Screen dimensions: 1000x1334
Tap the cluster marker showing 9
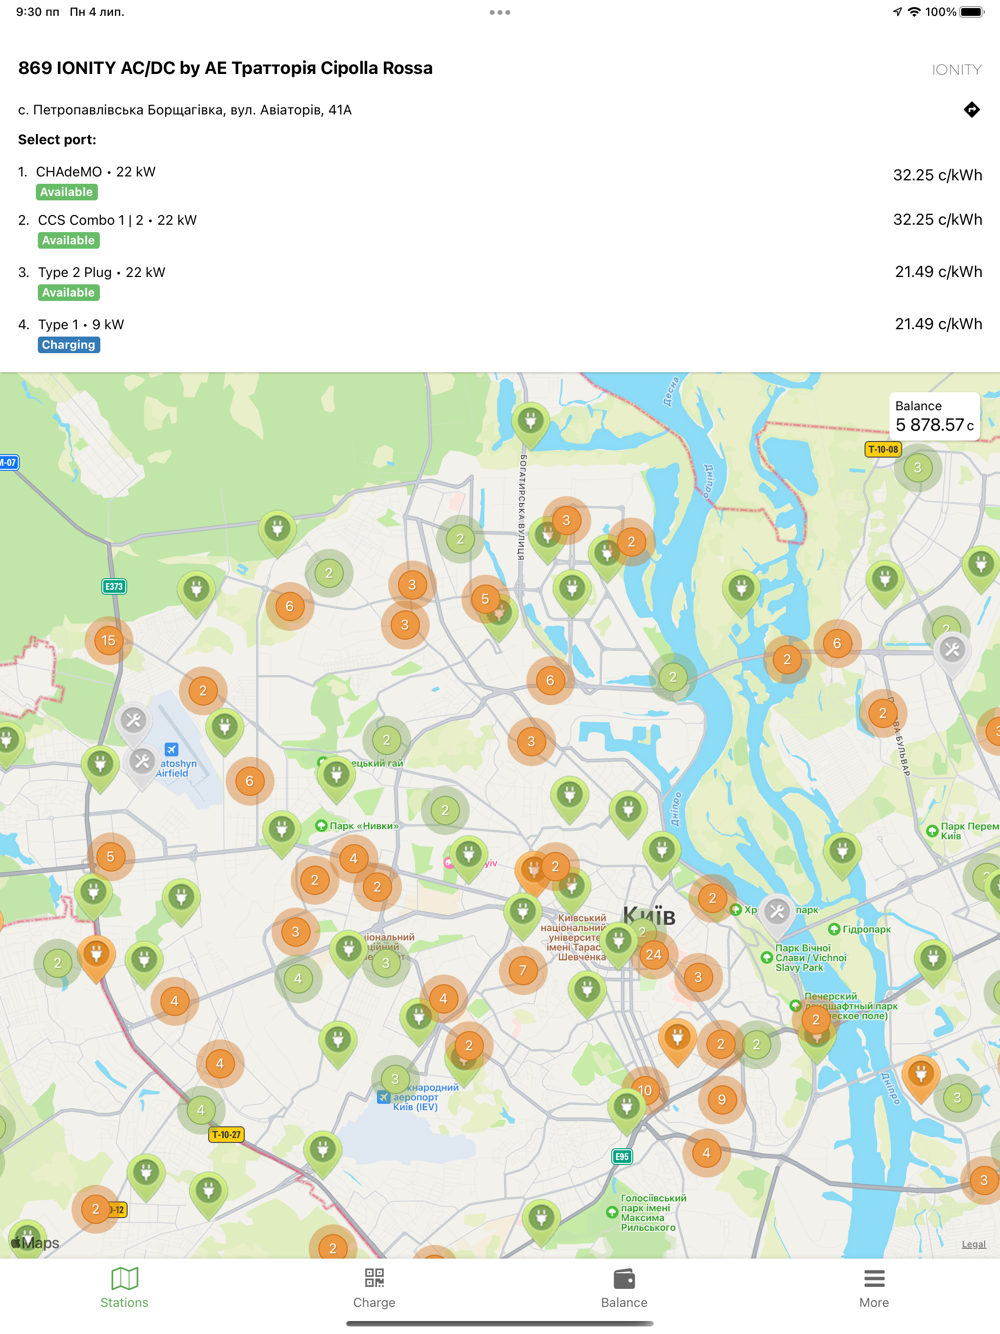tap(722, 1099)
